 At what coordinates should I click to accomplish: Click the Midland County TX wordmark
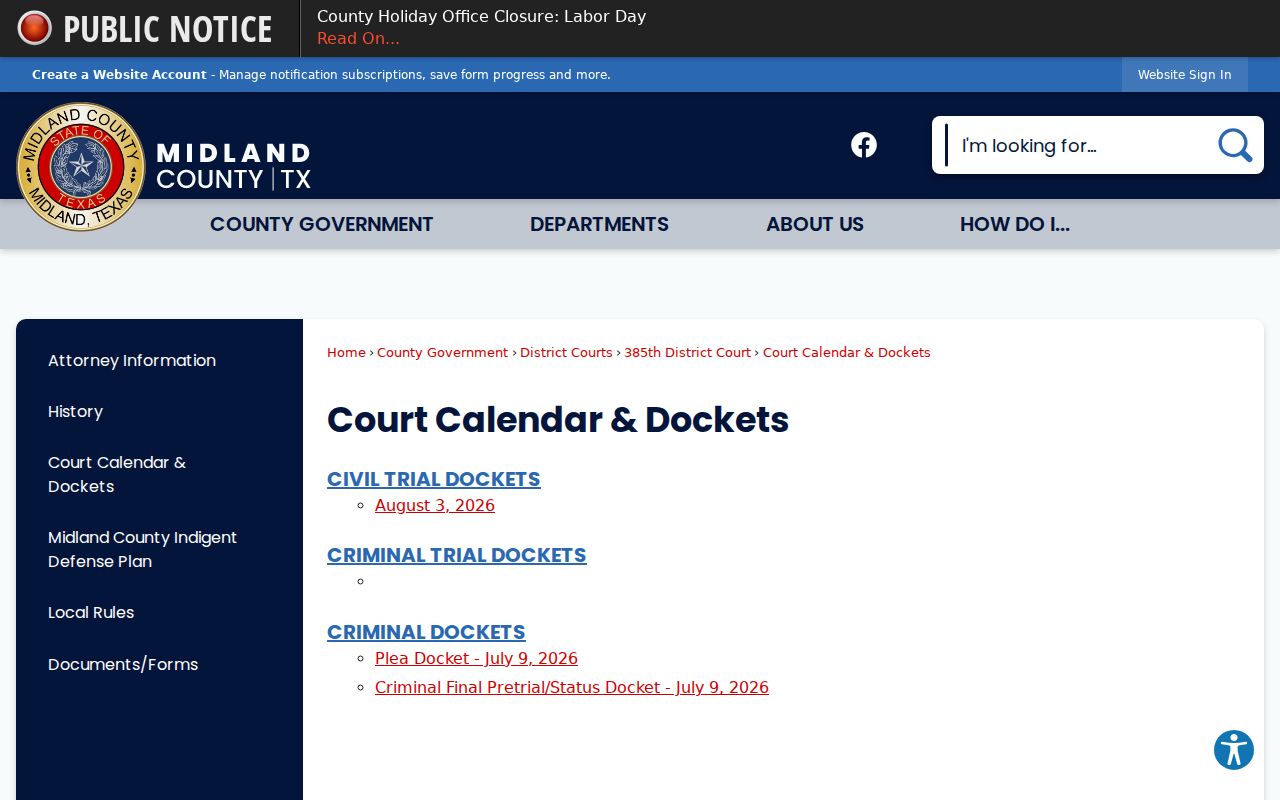click(234, 166)
